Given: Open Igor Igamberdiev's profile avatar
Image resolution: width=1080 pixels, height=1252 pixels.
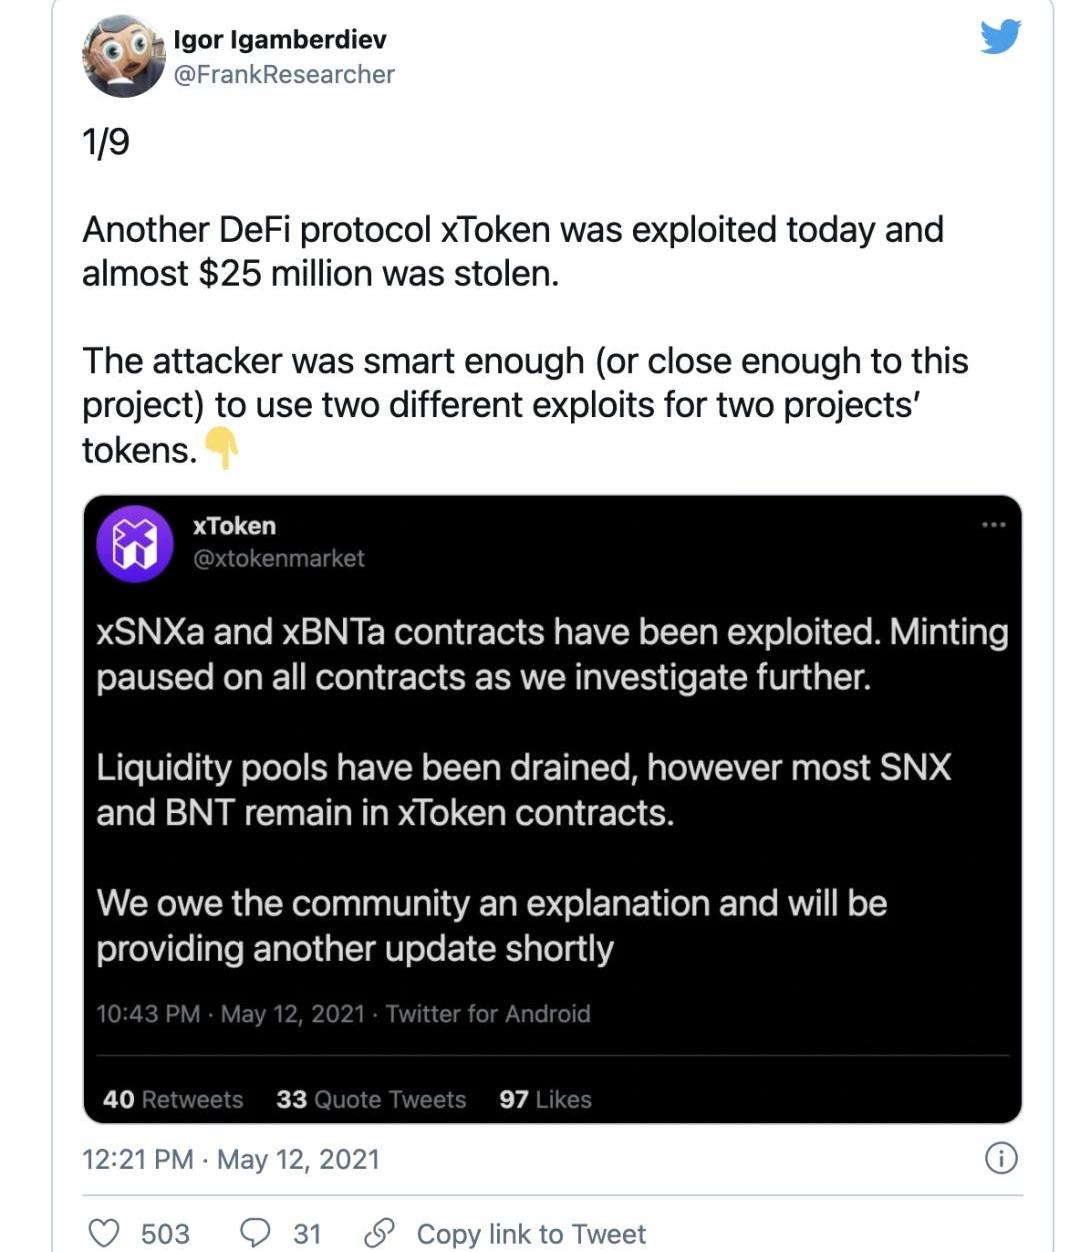Looking at the screenshot, I should tap(122, 57).
